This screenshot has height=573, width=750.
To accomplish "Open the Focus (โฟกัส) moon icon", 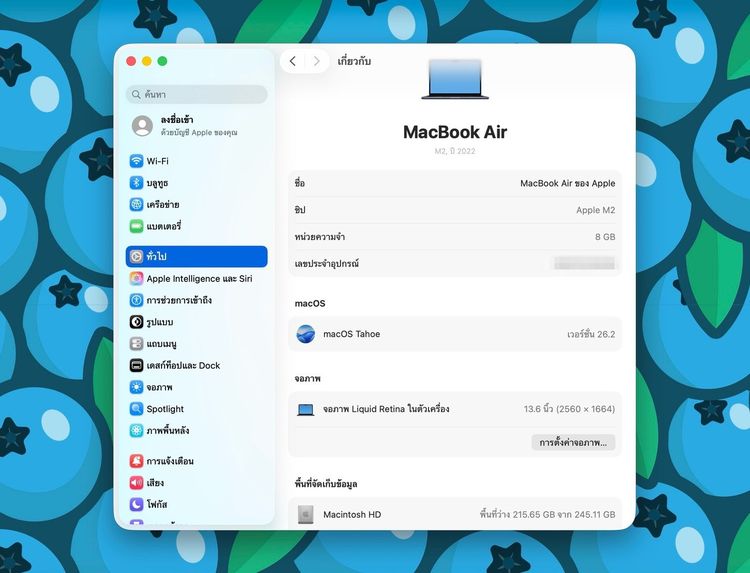I will pyautogui.click(x=136, y=504).
